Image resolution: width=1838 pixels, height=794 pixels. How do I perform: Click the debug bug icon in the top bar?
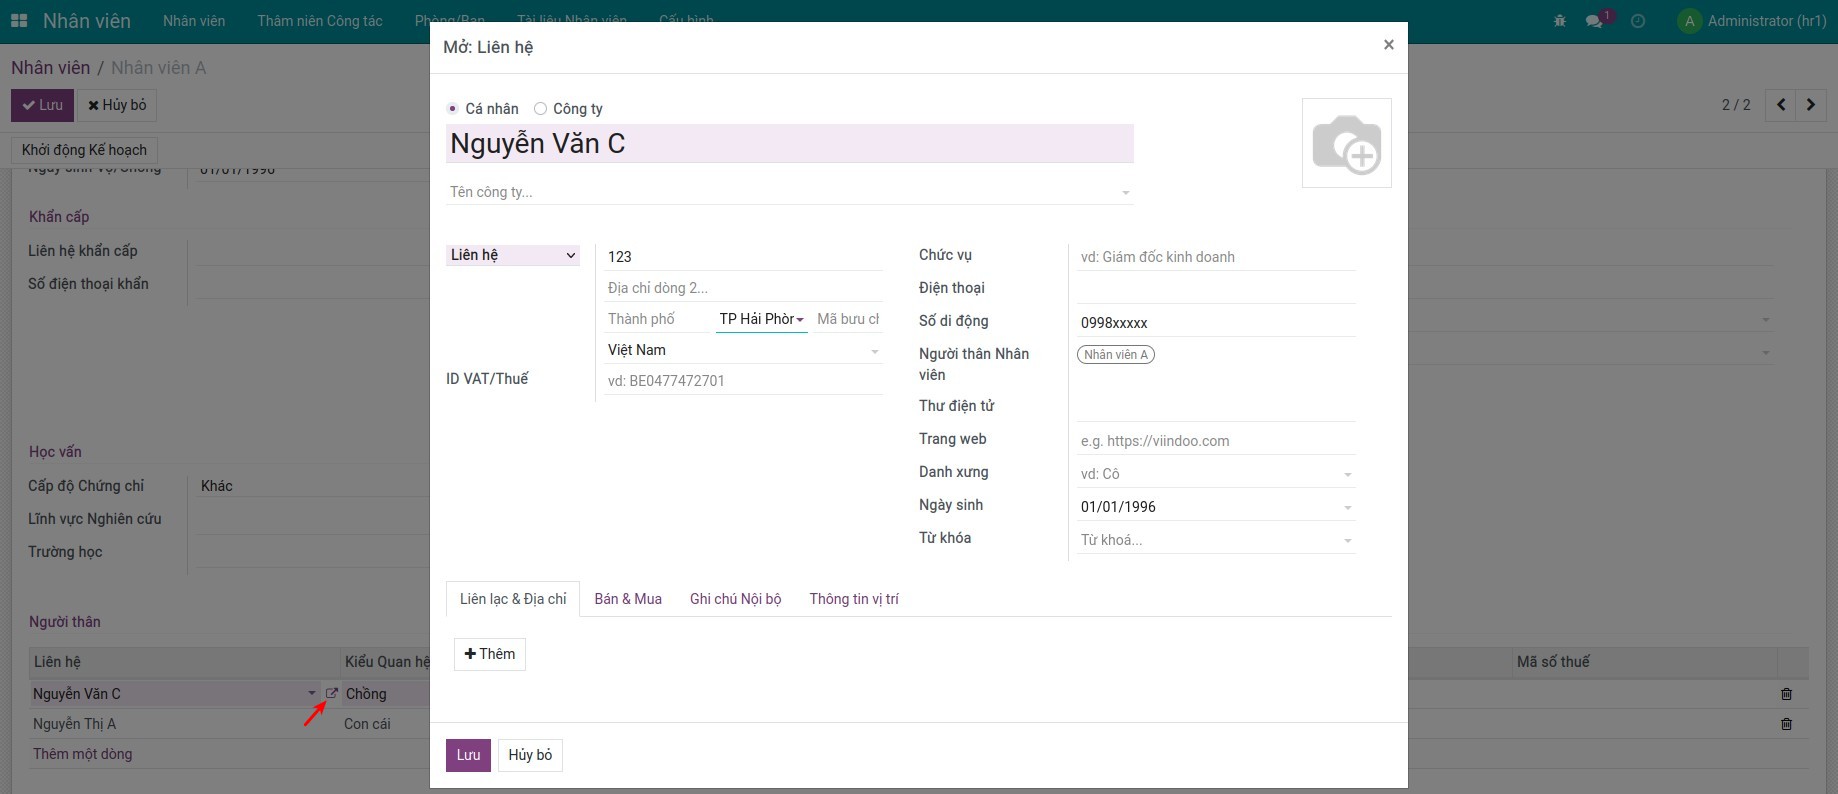coord(1560,21)
